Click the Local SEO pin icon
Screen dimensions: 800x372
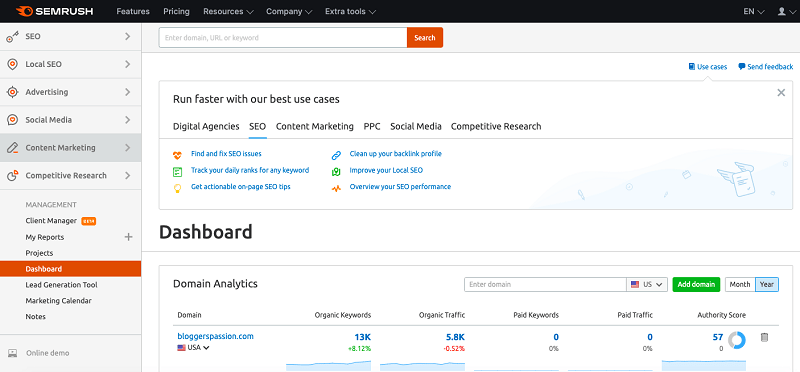pos(12,64)
